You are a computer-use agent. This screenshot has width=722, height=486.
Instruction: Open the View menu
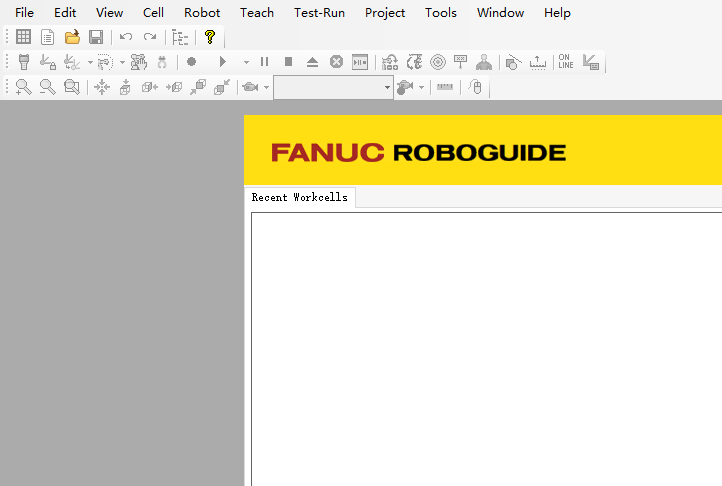coord(110,13)
